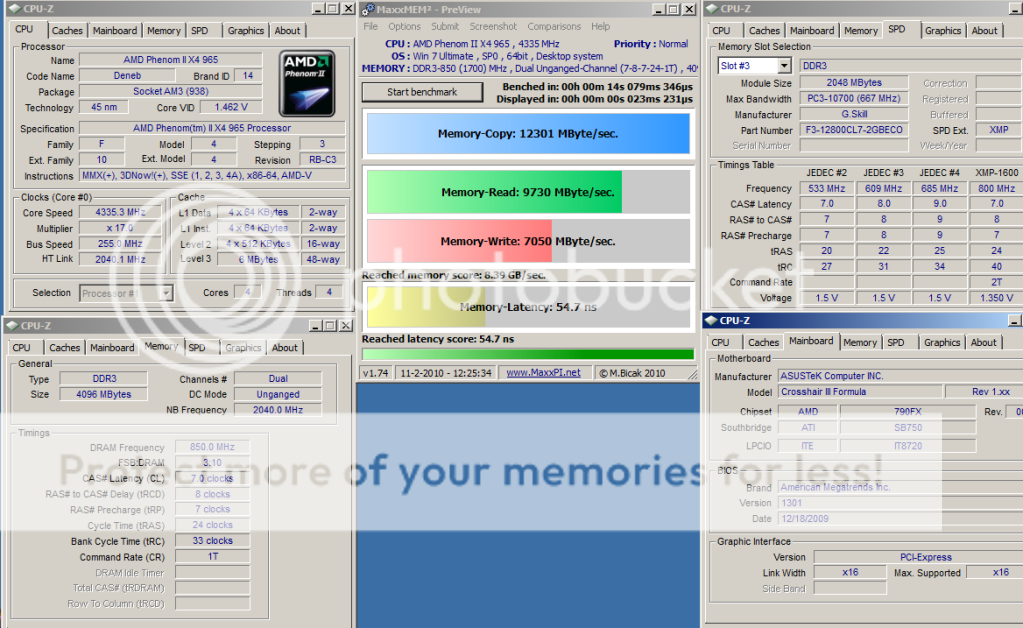The width and height of the screenshot is (1023, 628).
Task: Switch to Graphics tab in the Memory Slot Selection window
Action: (943, 31)
